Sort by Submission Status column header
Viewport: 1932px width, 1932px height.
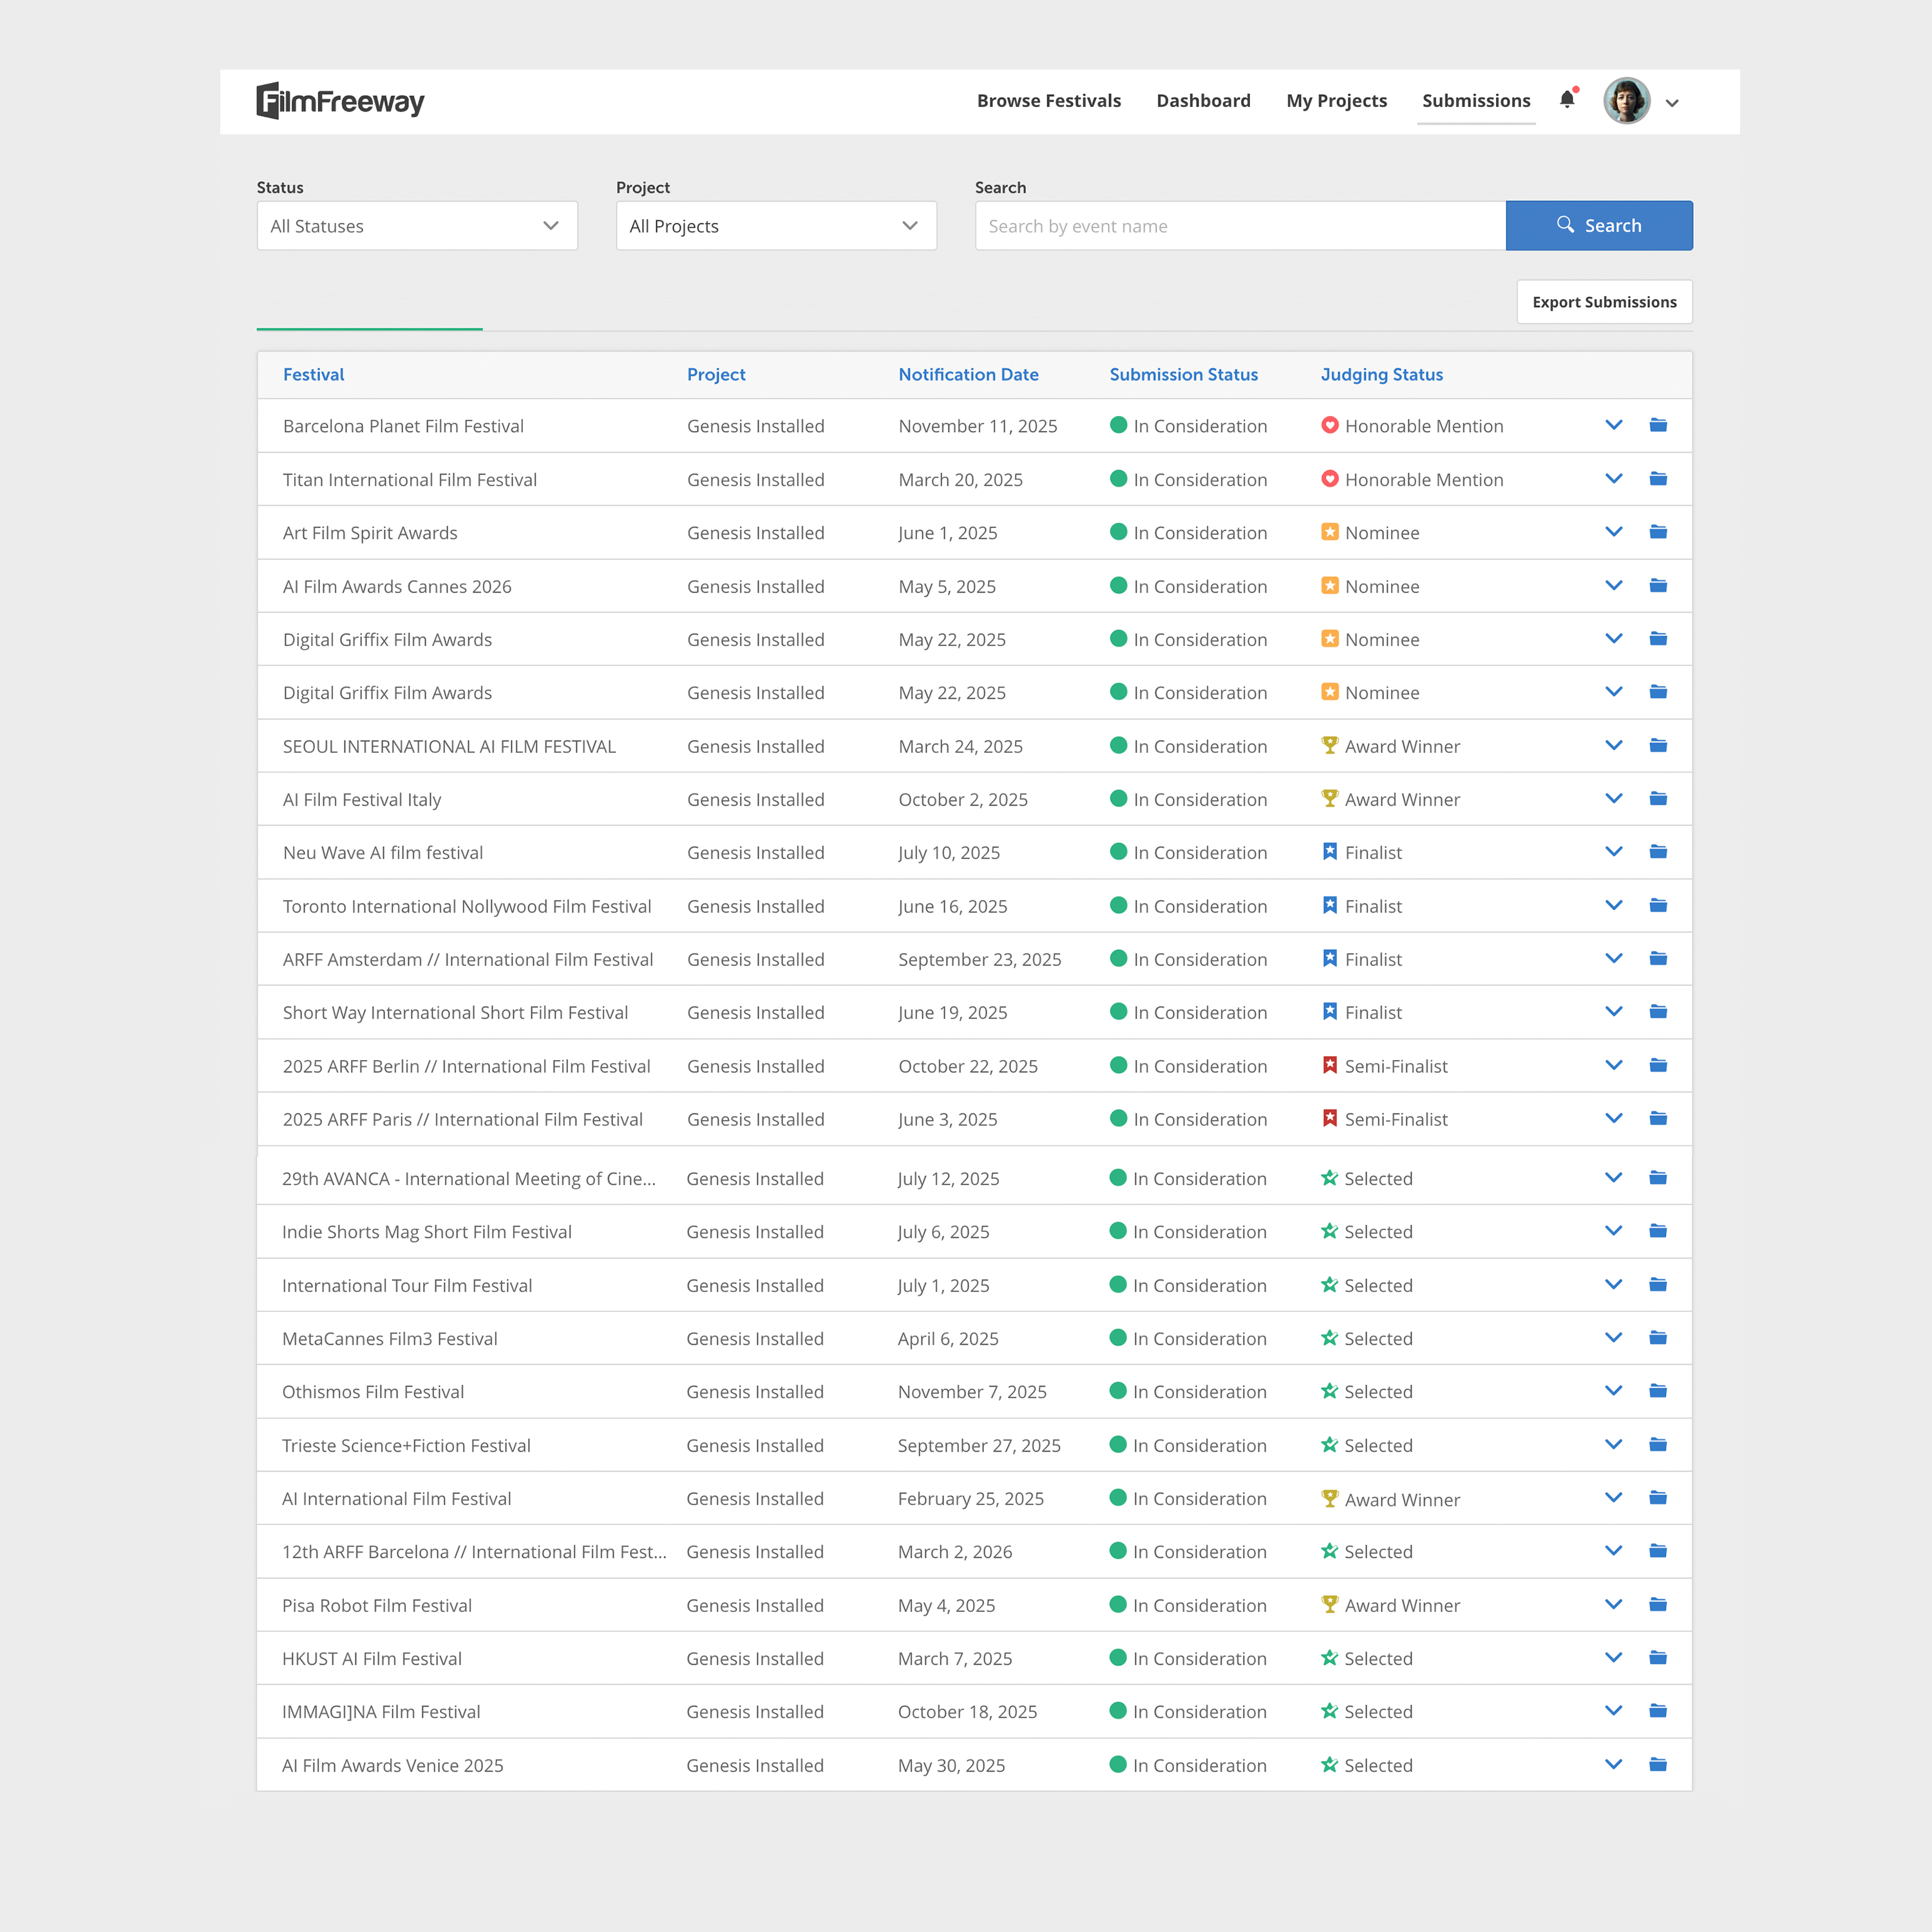click(1184, 374)
